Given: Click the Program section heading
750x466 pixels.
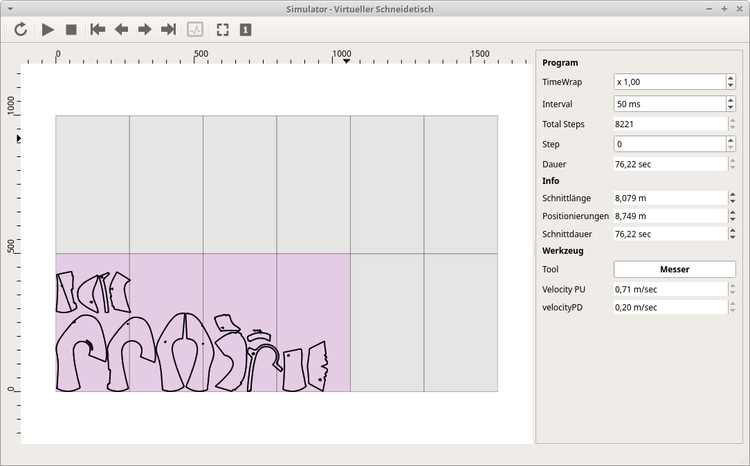Looking at the screenshot, I should [560, 63].
